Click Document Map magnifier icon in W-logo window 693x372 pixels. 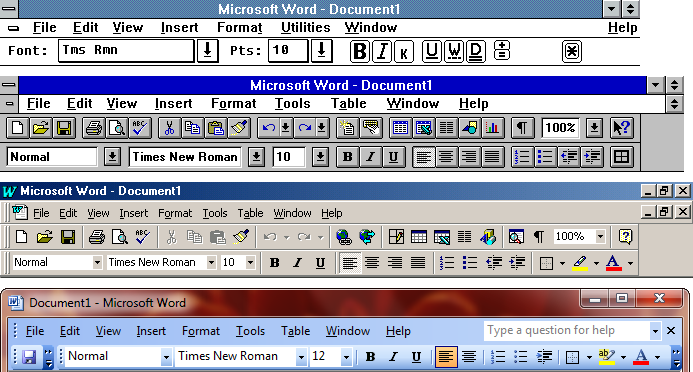pyautogui.click(x=516, y=237)
